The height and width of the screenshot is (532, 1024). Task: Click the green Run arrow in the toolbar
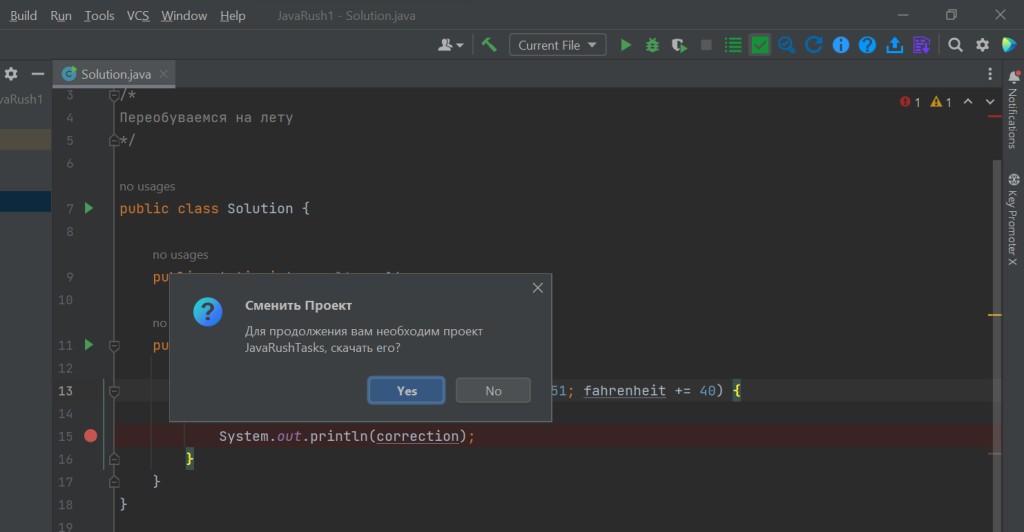[x=626, y=45]
